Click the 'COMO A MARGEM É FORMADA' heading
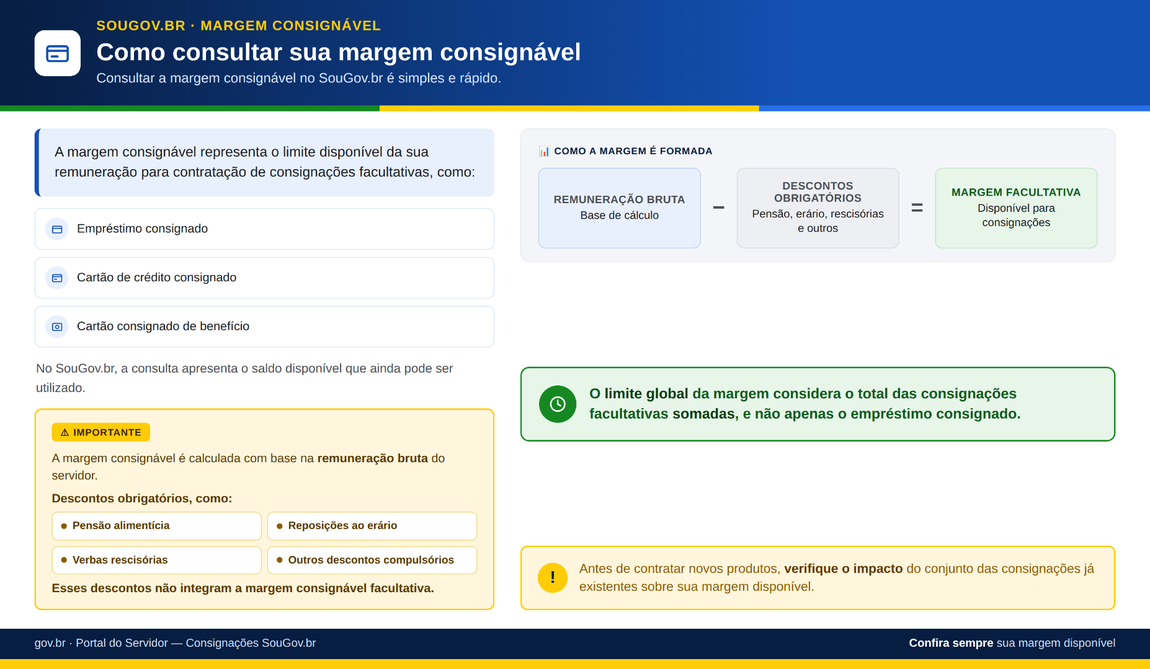Image resolution: width=1150 pixels, height=669 pixels. pyautogui.click(x=633, y=151)
